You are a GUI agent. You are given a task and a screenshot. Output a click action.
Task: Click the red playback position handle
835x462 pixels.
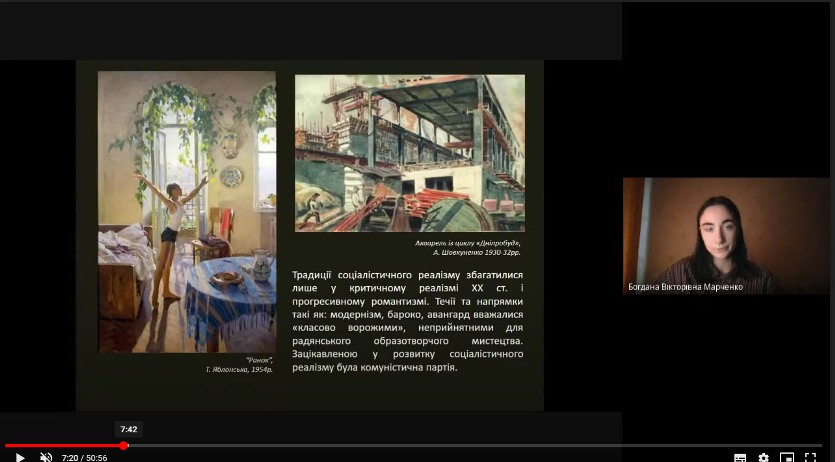coord(124,446)
